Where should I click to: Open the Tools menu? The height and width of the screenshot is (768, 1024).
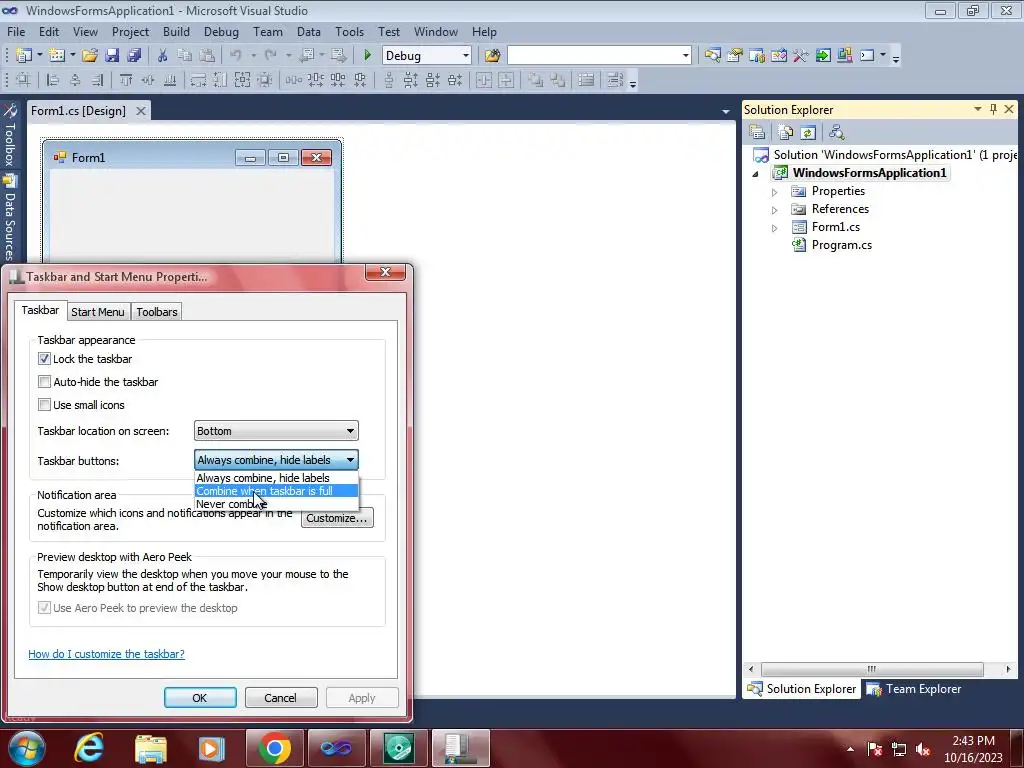point(349,31)
